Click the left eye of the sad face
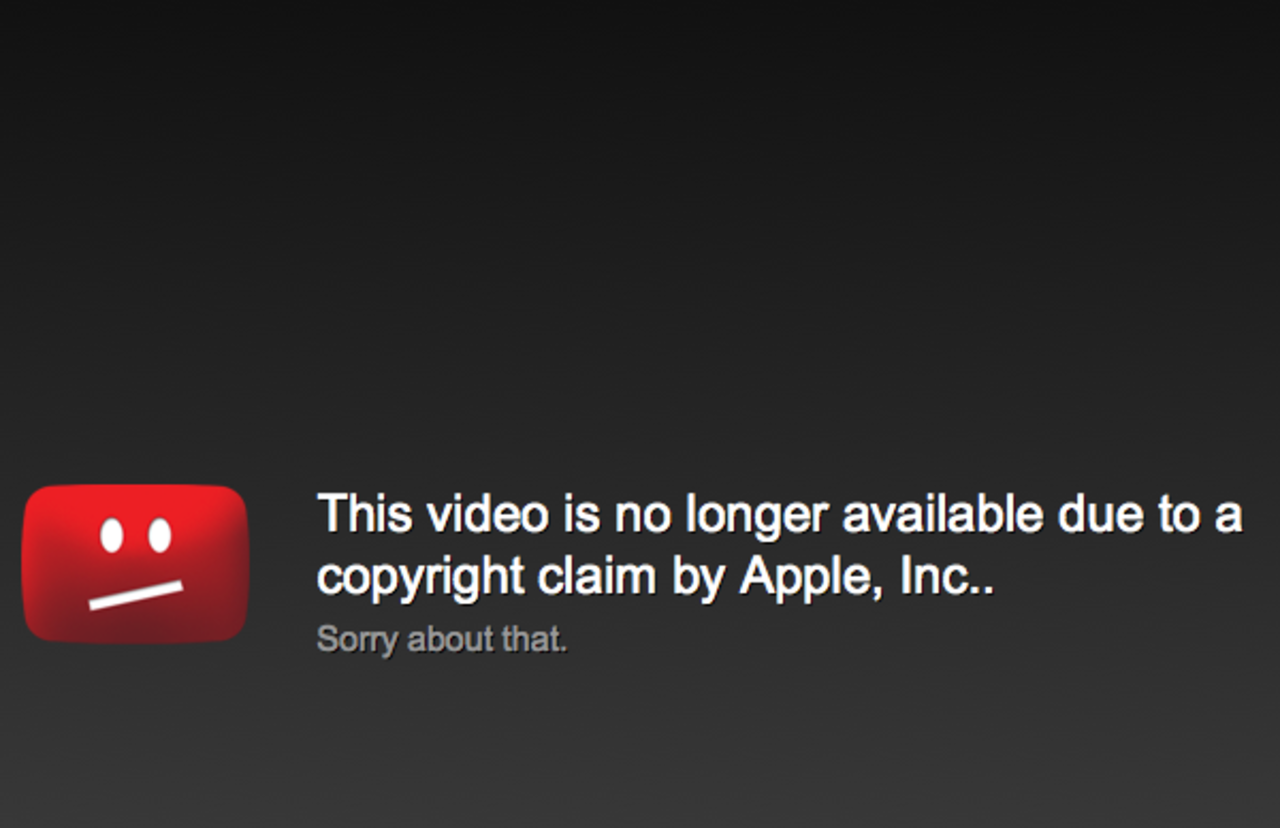1280x828 pixels. click(x=112, y=536)
